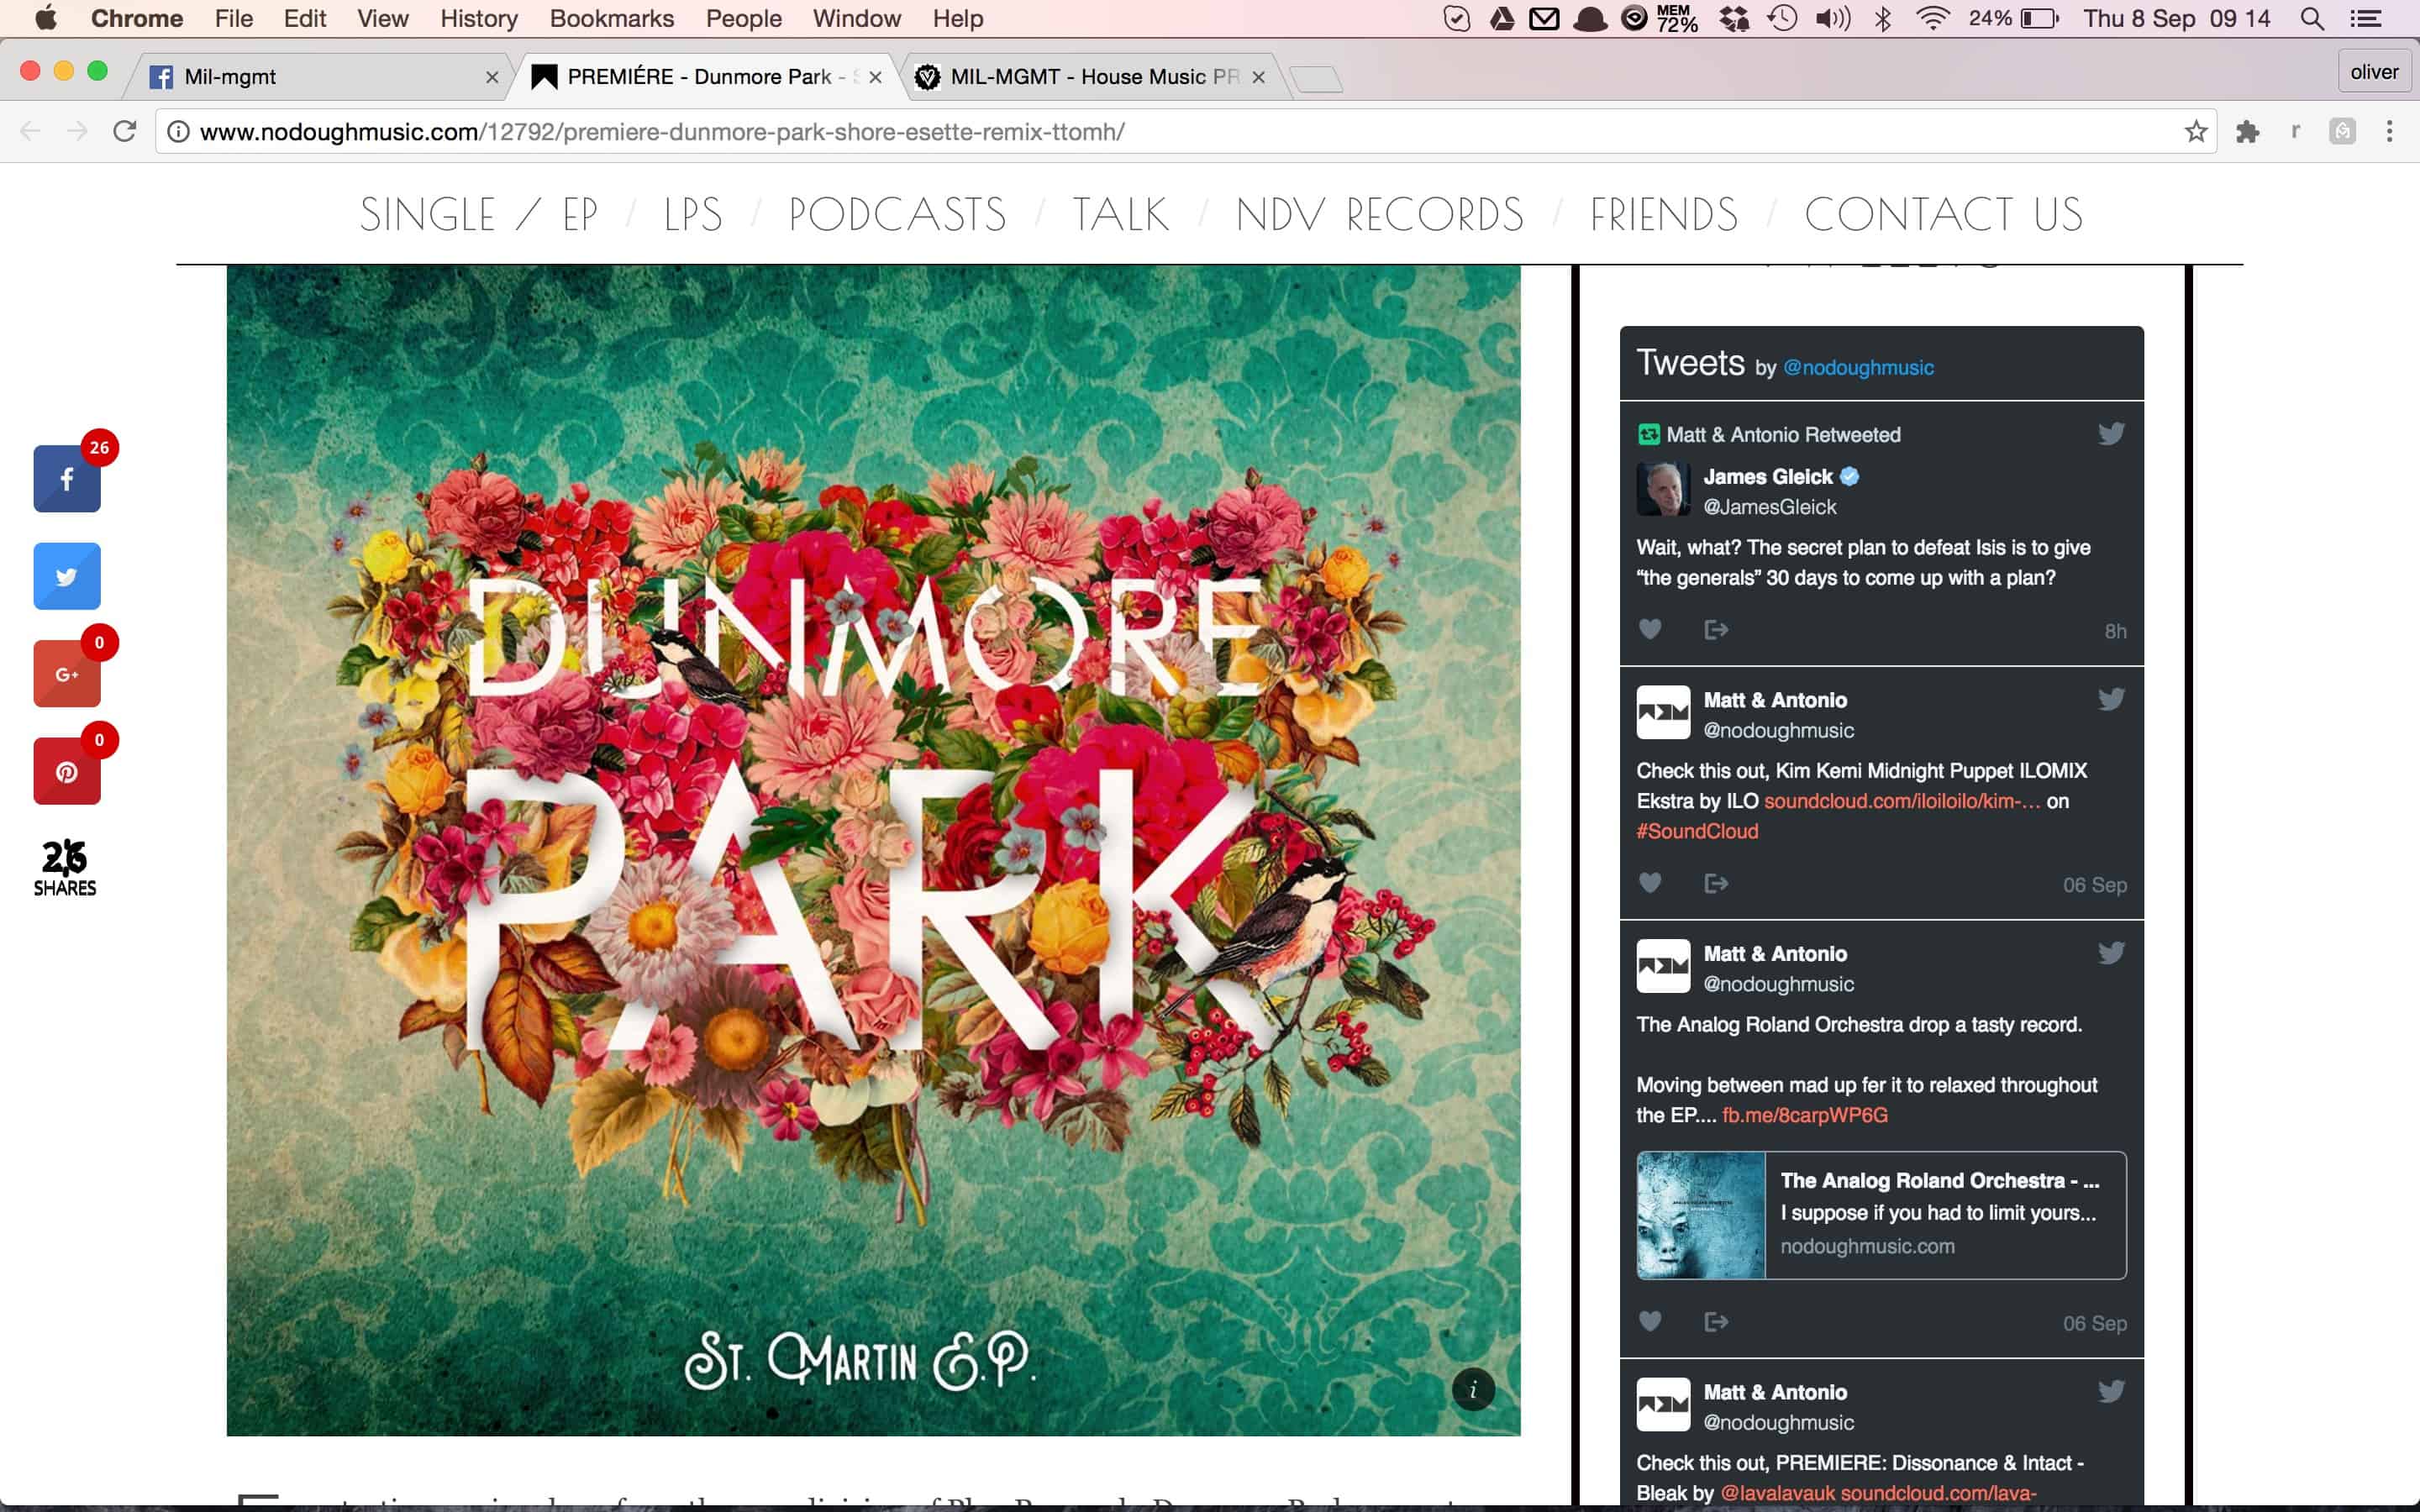This screenshot has width=2420, height=1512.
Task: Open the Analog Roland Orchestra link card
Action: [1881, 1215]
